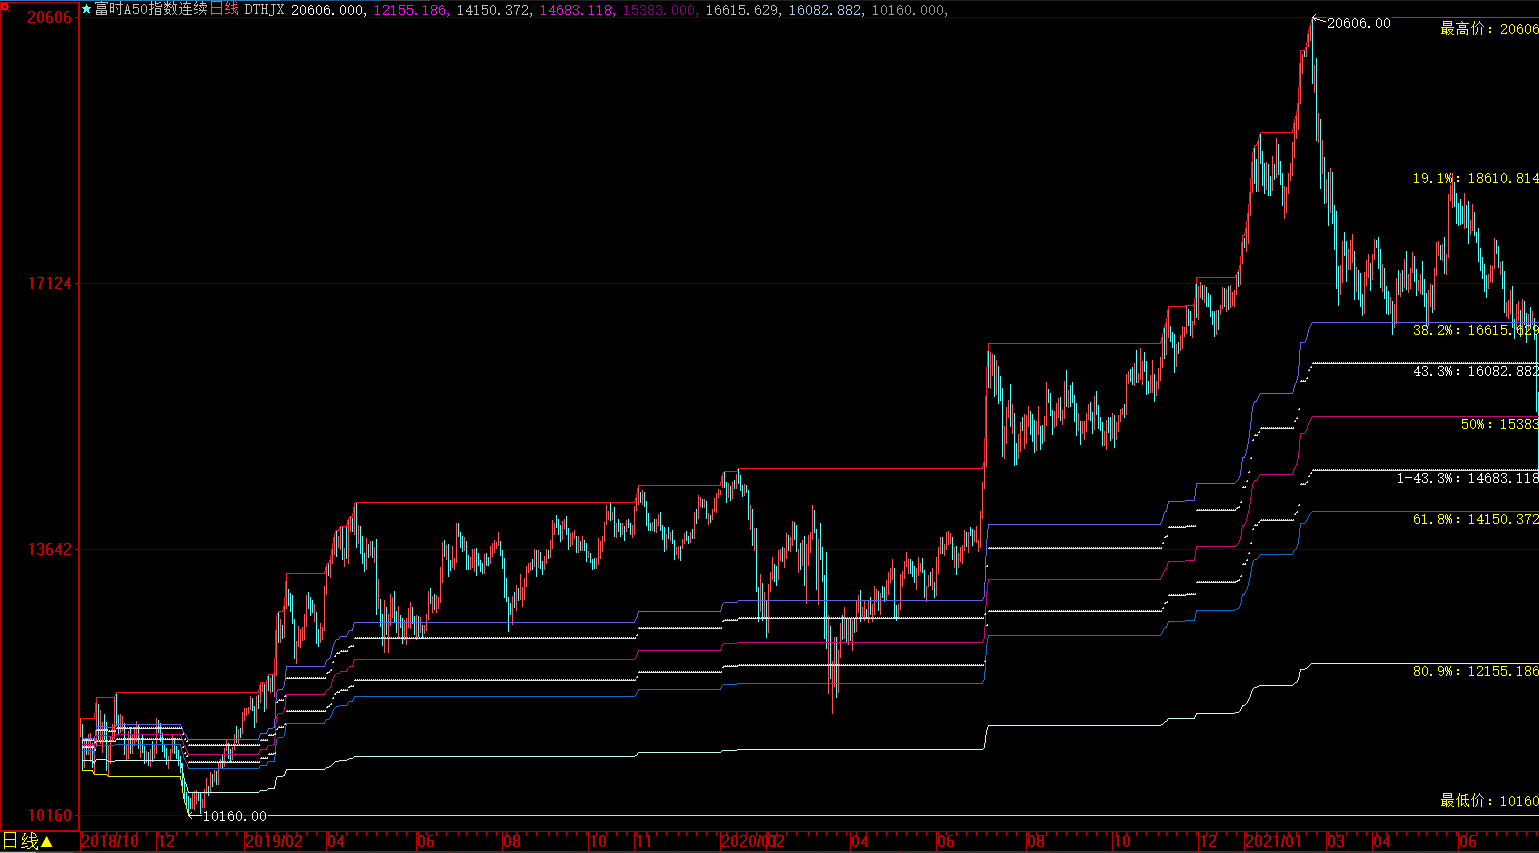Click the 富时A50指数连续 title text
Screen dimensions: 1539x853
pos(151,10)
